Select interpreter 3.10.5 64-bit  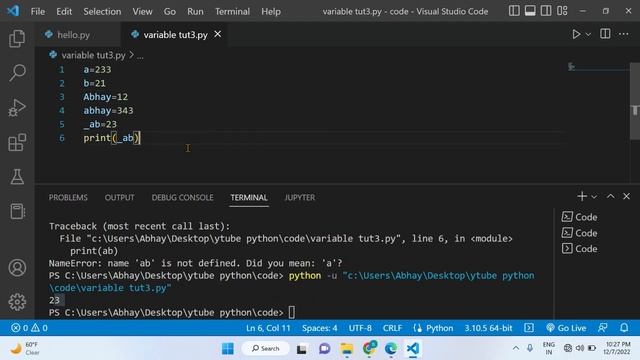coord(488,328)
